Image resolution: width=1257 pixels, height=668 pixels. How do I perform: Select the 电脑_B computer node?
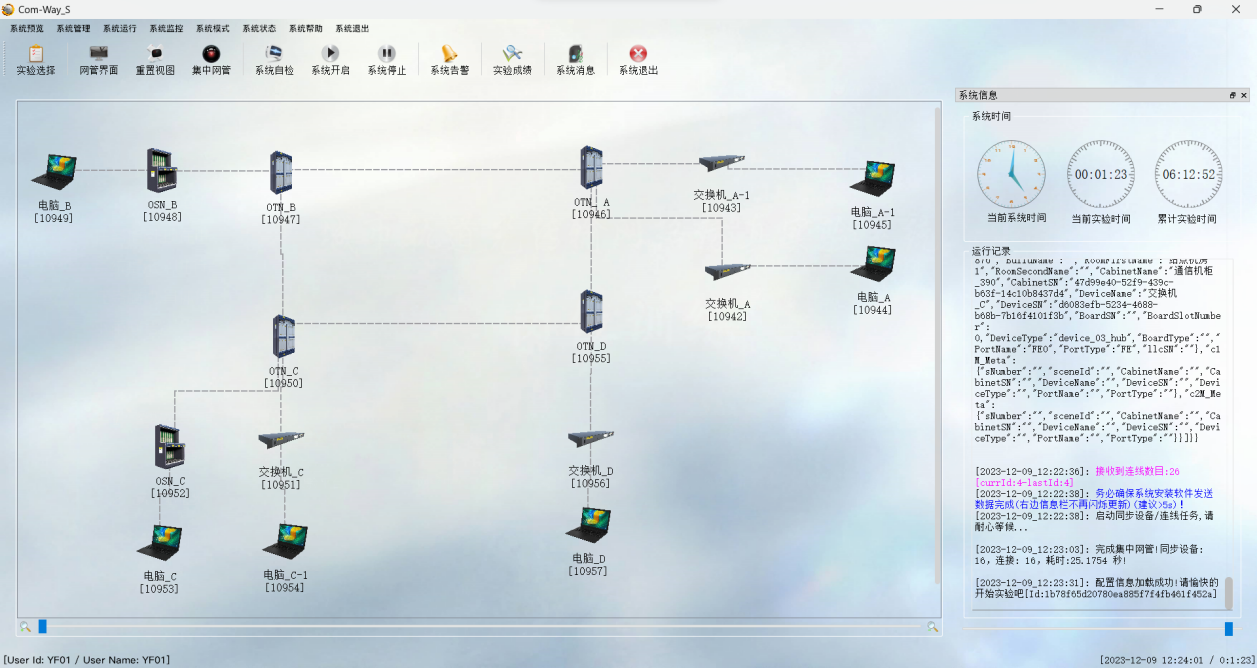pos(54,172)
